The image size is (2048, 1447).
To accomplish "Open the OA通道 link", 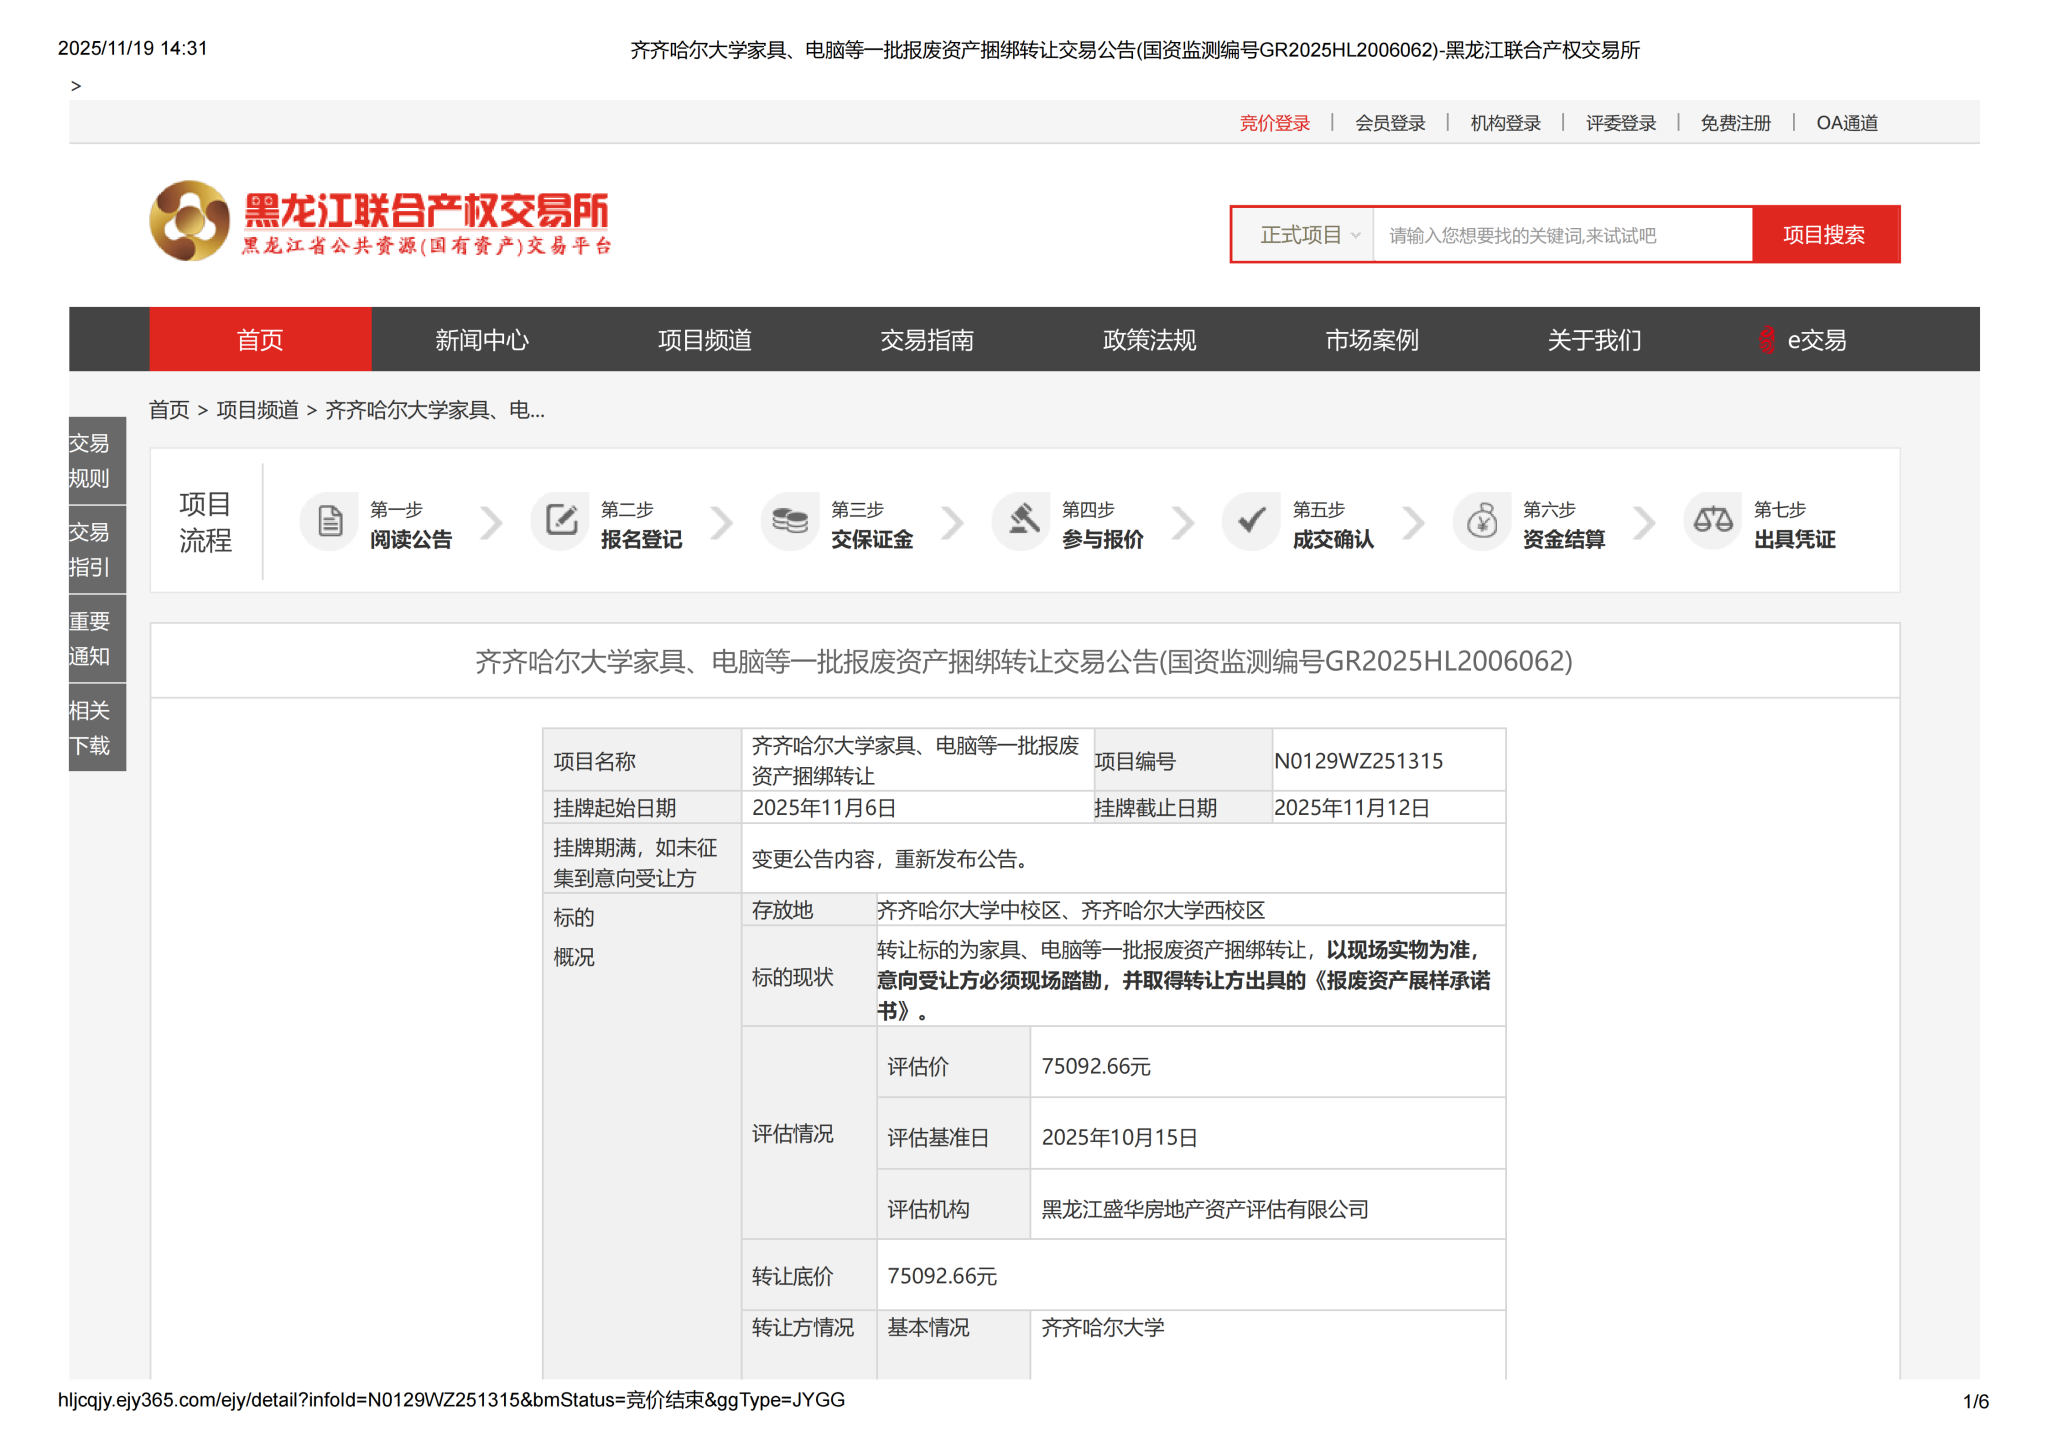I will click(1846, 123).
